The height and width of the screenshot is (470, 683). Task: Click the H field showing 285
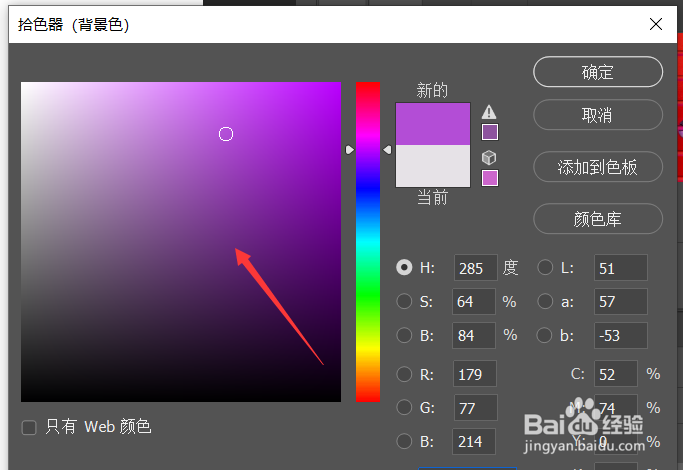(x=476, y=267)
